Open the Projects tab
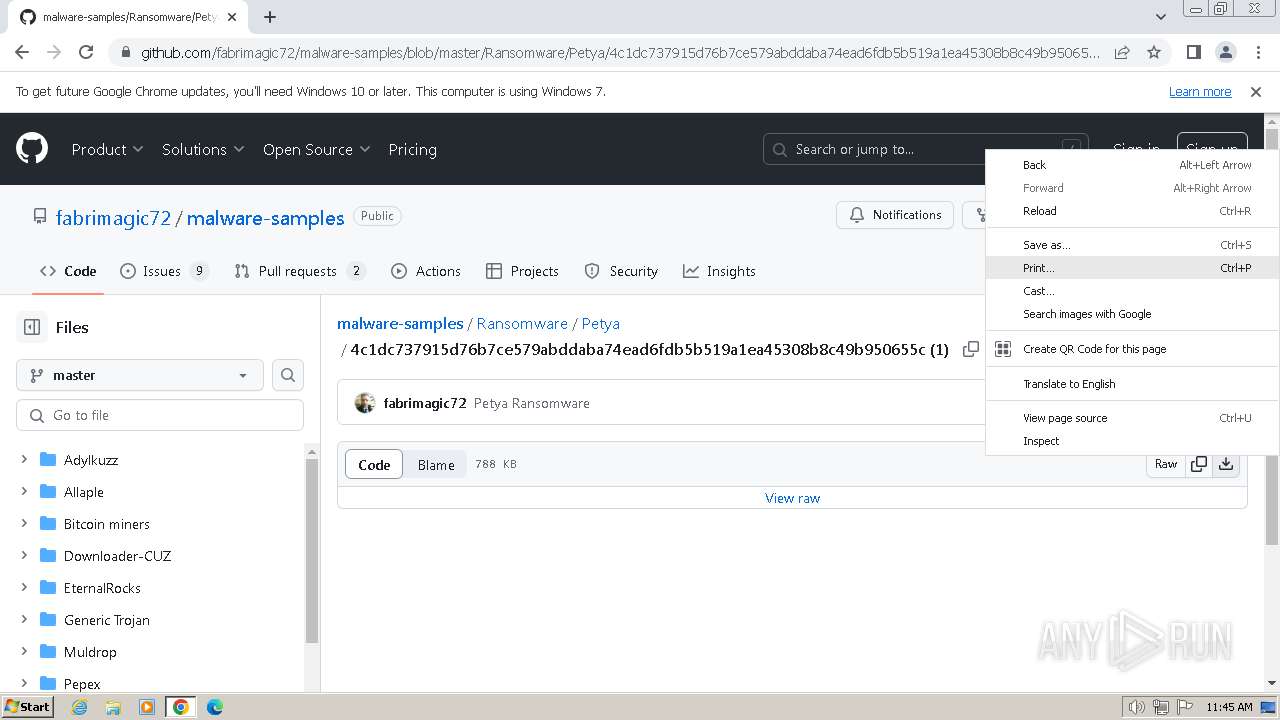This screenshot has width=1280, height=720. (x=522, y=271)
